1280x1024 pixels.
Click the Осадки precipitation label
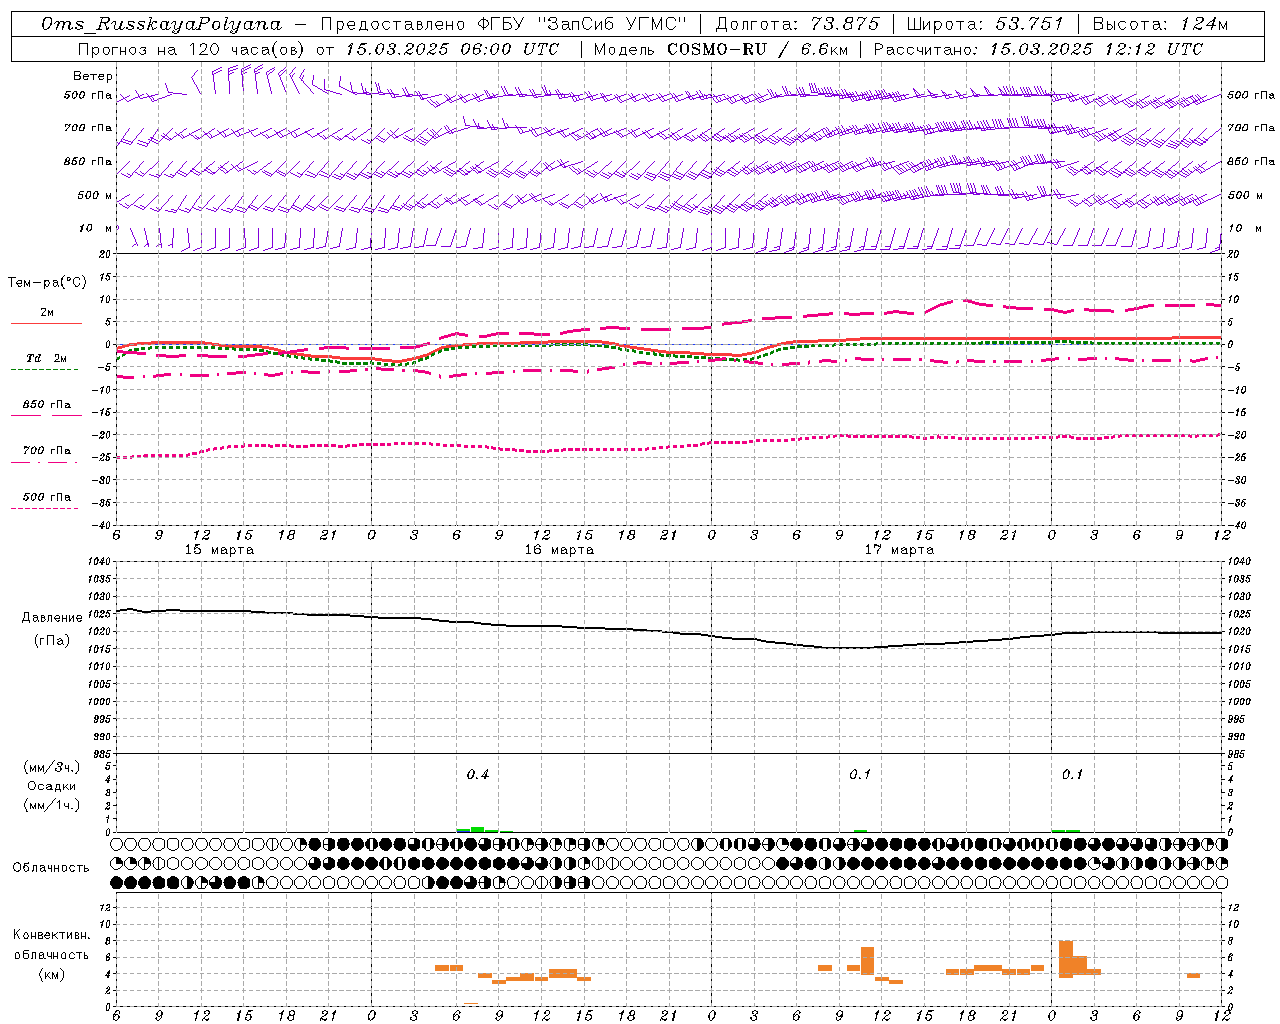click(x=52, y=787)
